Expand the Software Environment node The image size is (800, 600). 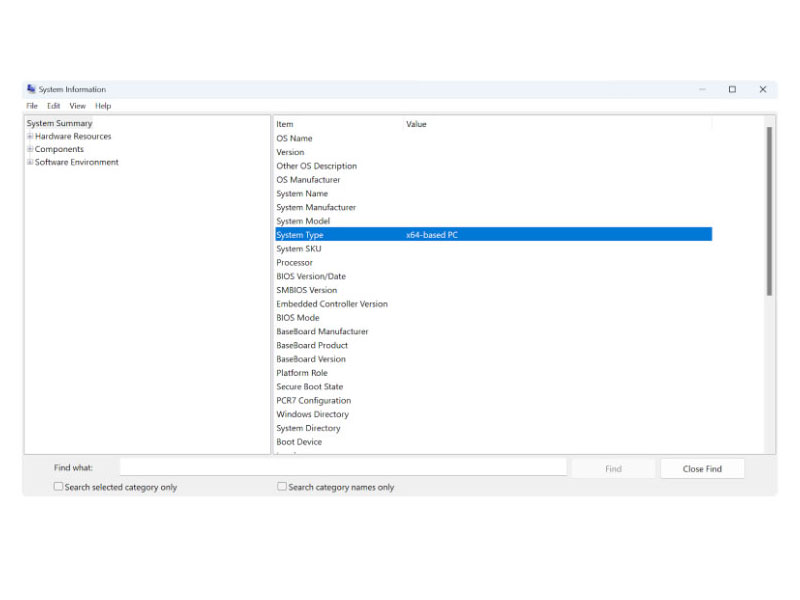coord(30,162)
